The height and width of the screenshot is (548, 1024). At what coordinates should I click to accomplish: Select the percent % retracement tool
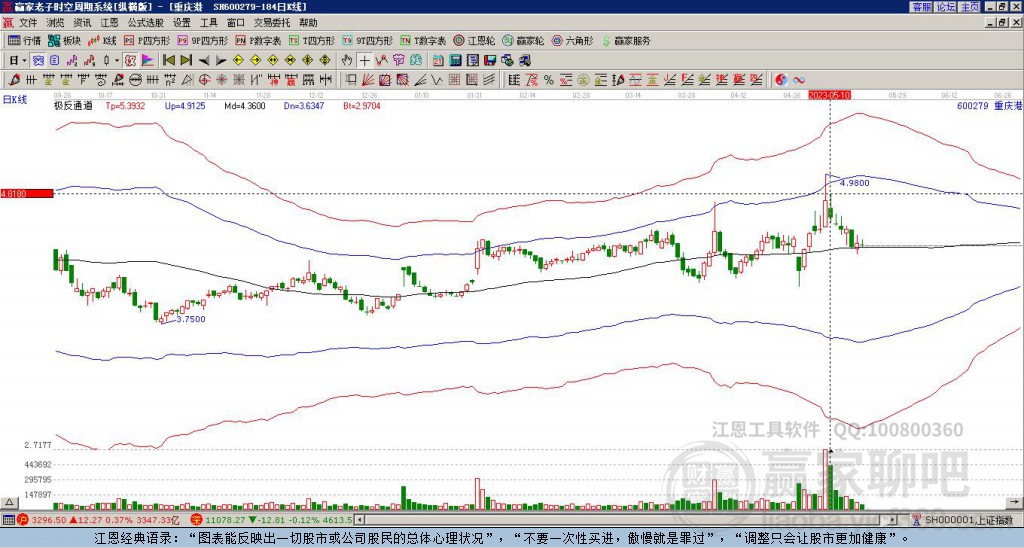[549, 80]
